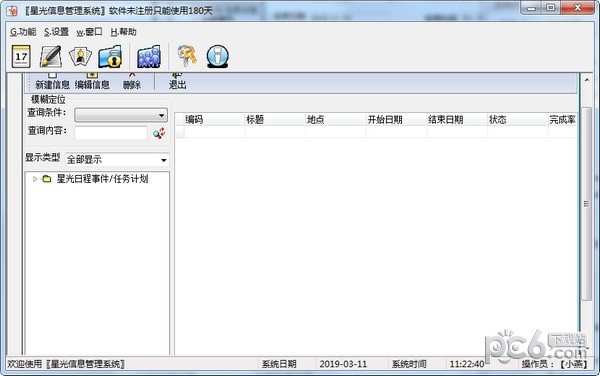The image size is (600, 376).
Task: Click the 开始日期 column header
Action: point(396,120)
